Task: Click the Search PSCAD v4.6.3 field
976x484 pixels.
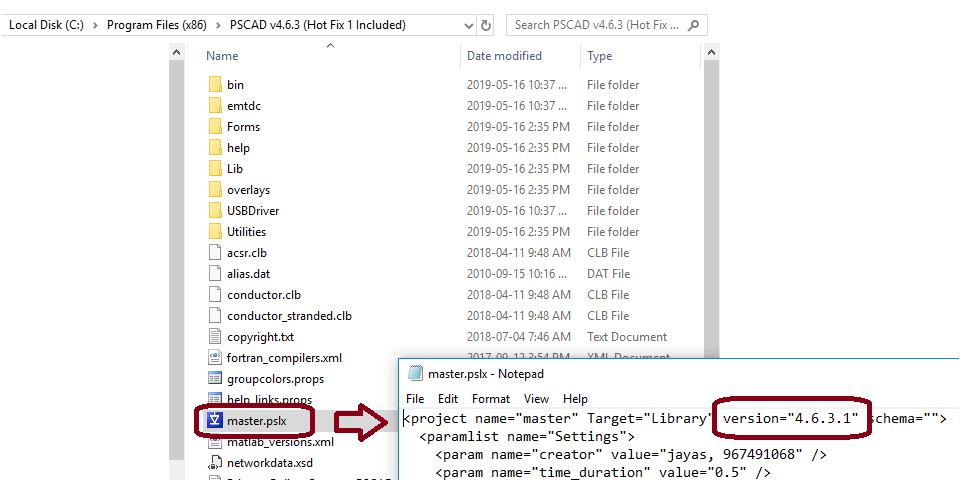Action: point(606,26)
